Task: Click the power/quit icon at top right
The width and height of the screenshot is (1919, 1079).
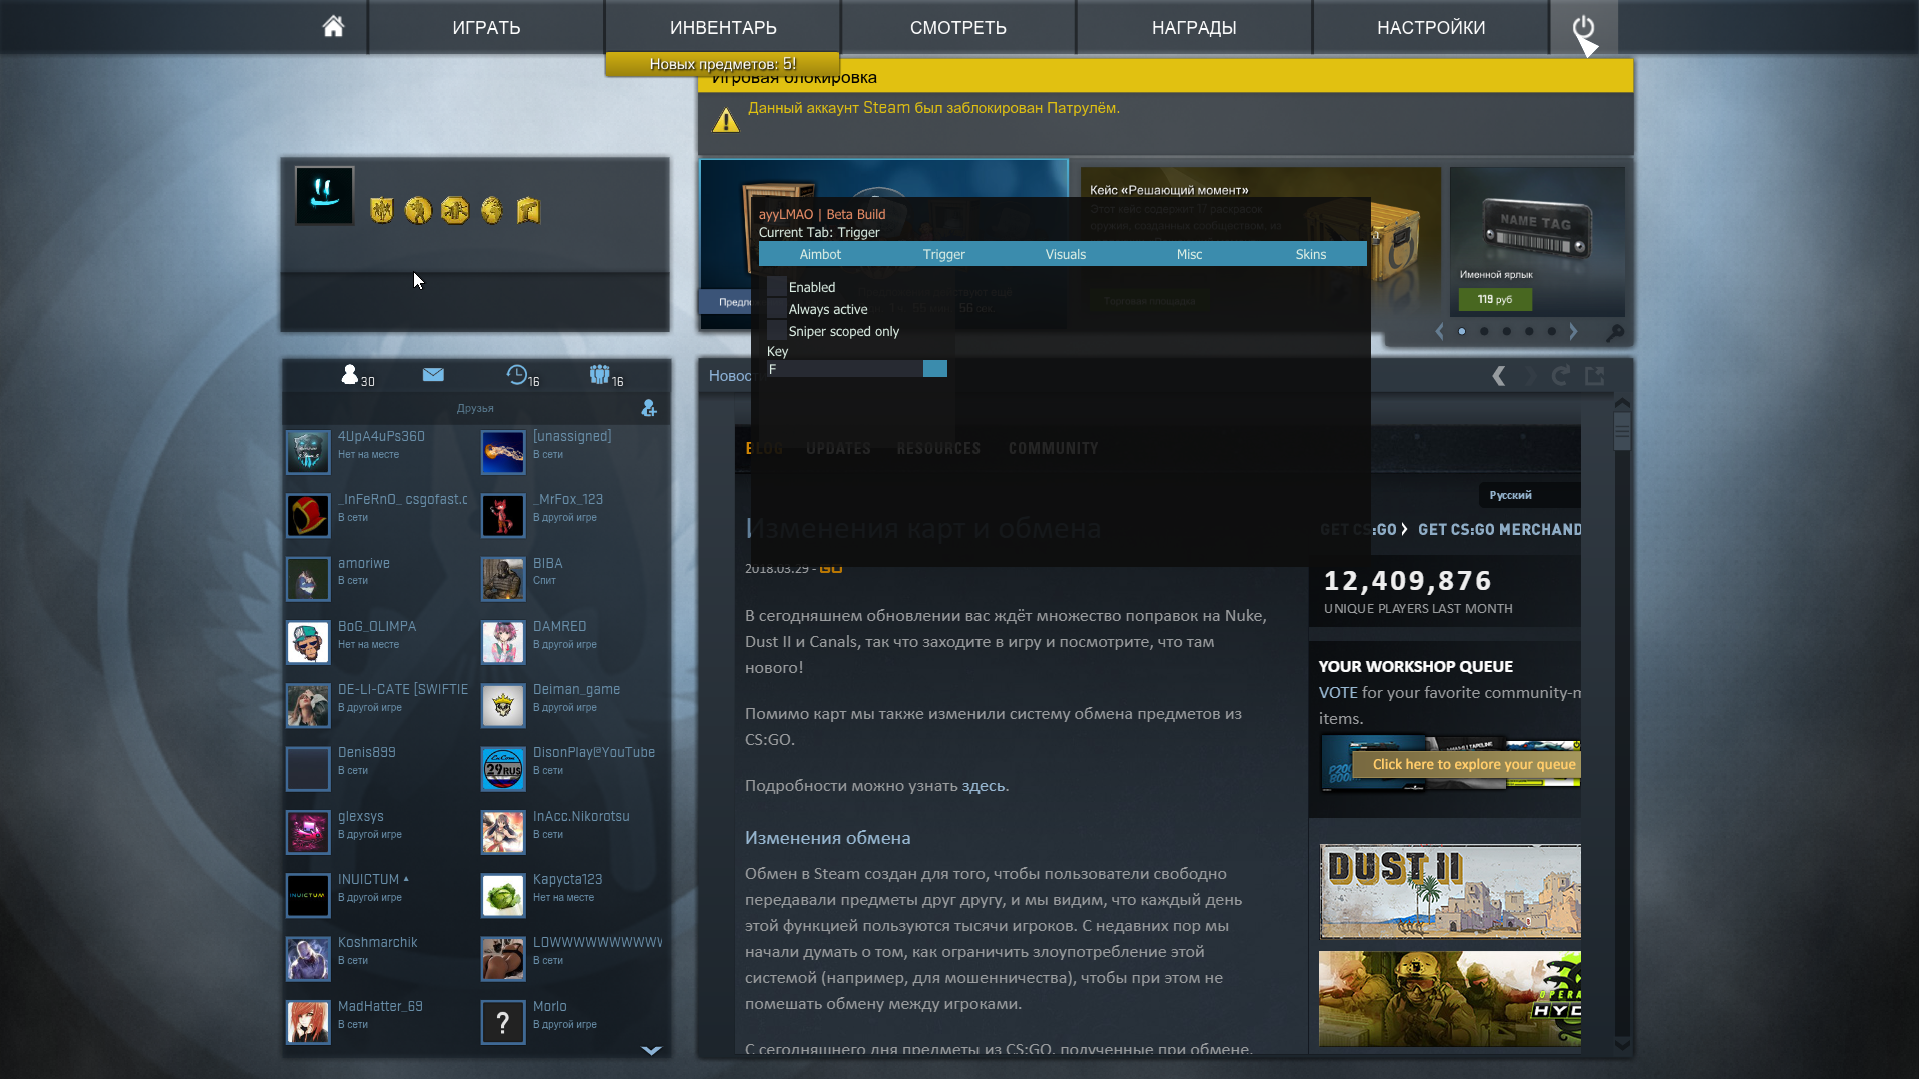Action: (1585, 27)
